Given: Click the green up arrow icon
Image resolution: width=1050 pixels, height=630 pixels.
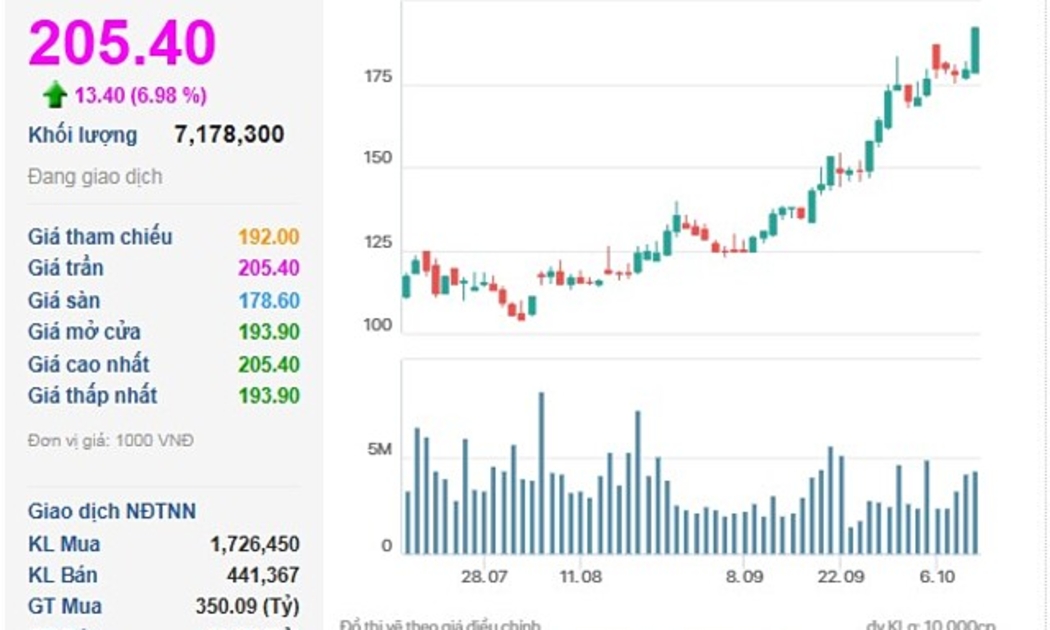Looking at the screenshot, I should click(x=55, y=95).
